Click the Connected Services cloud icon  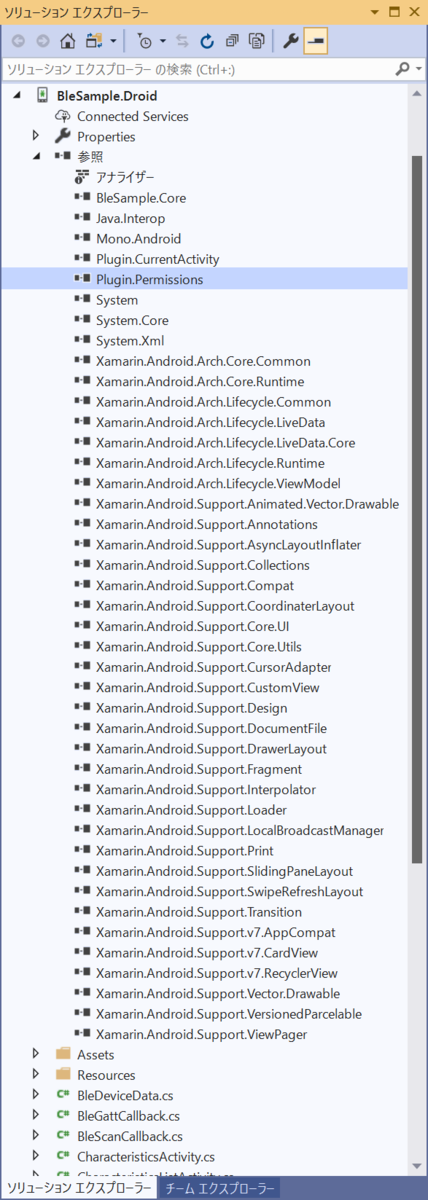62,116
